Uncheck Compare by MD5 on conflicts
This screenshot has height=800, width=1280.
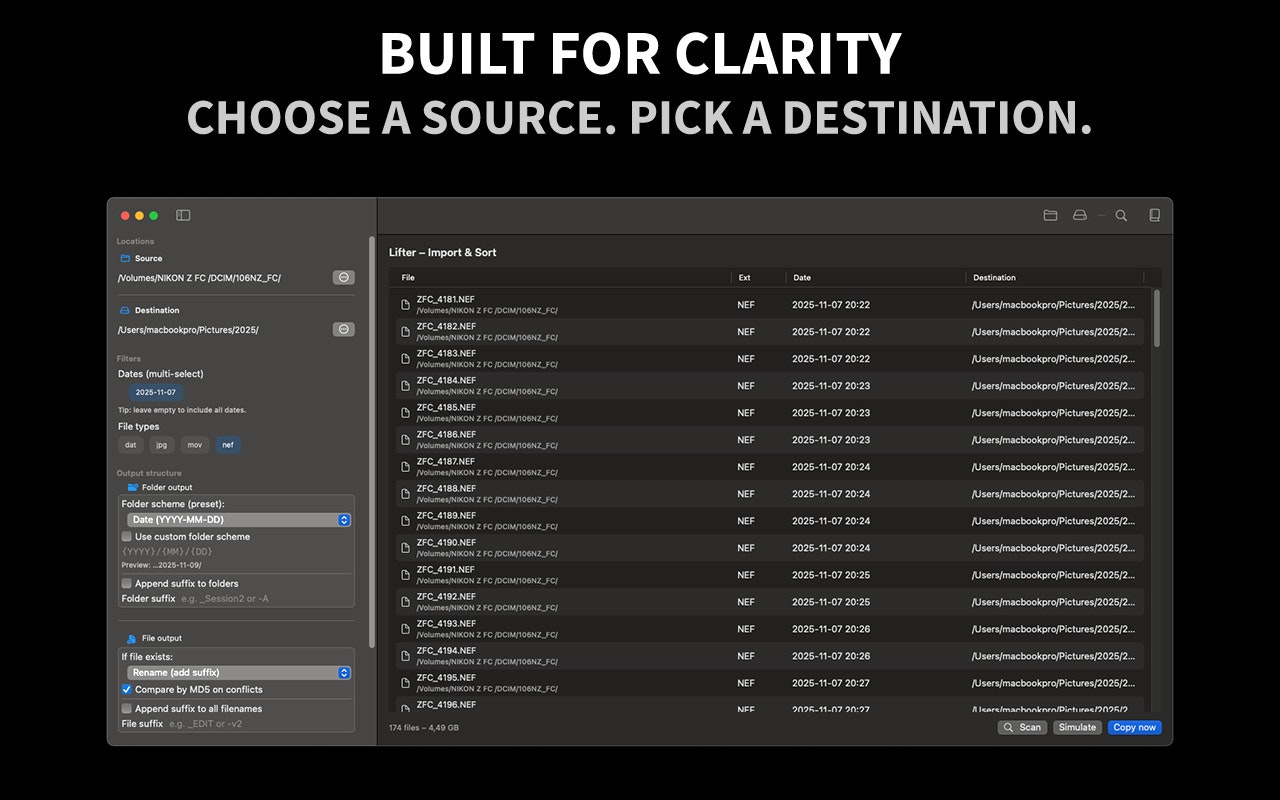pos(124,689)
